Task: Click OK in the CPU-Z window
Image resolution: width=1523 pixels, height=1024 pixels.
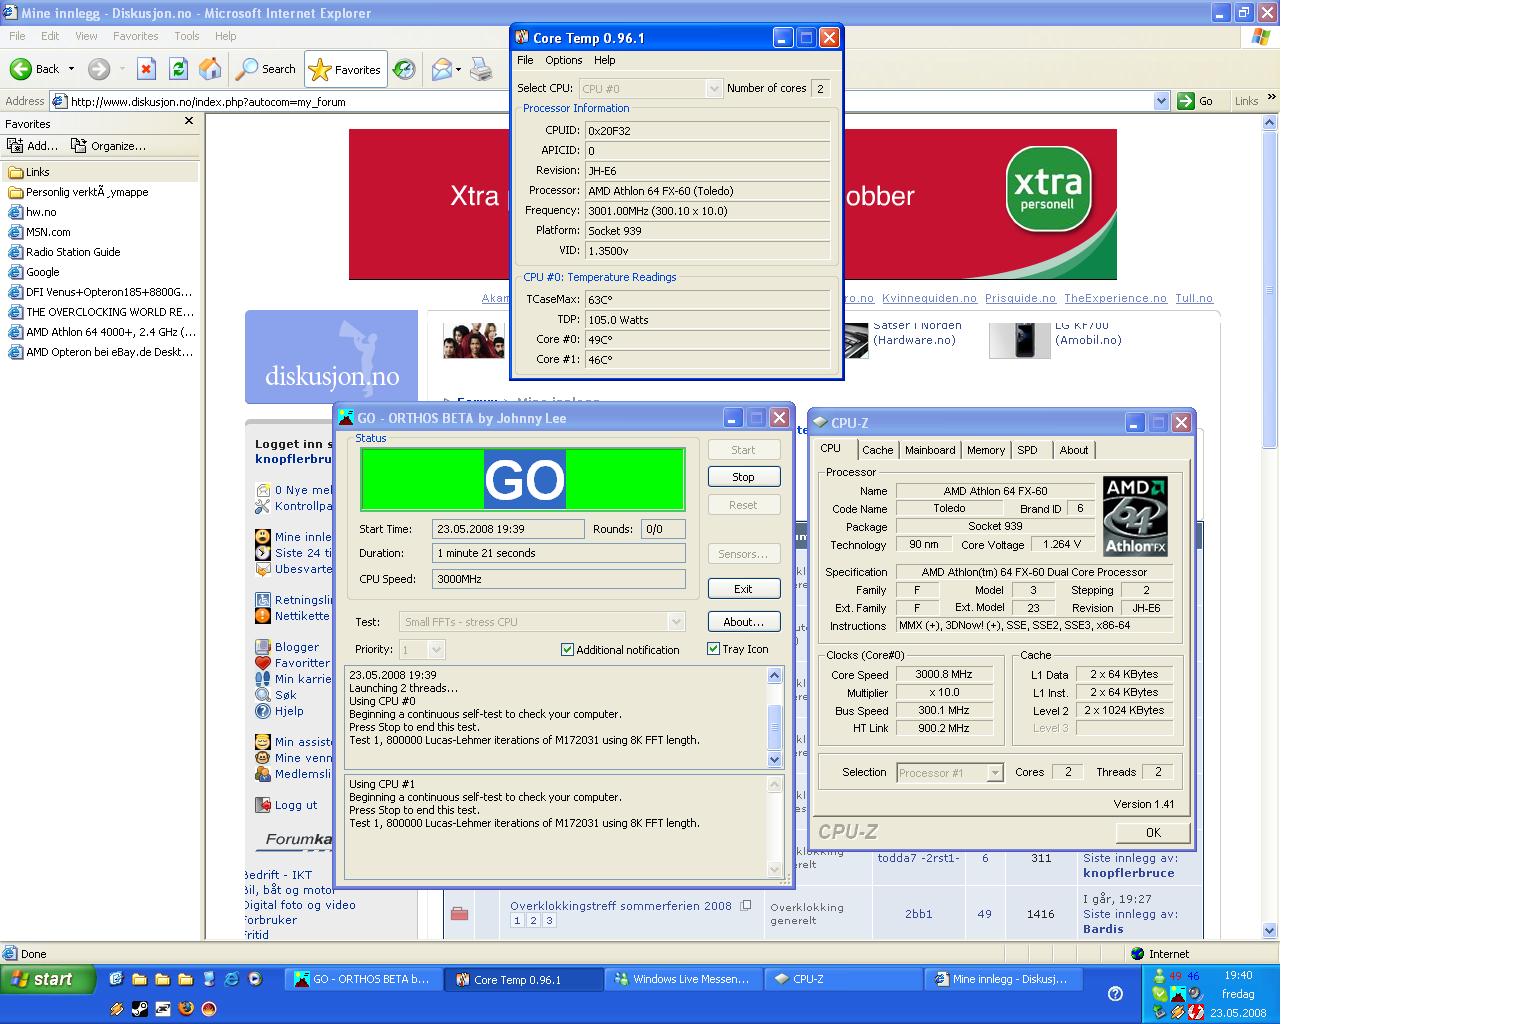Action: 1153,832
